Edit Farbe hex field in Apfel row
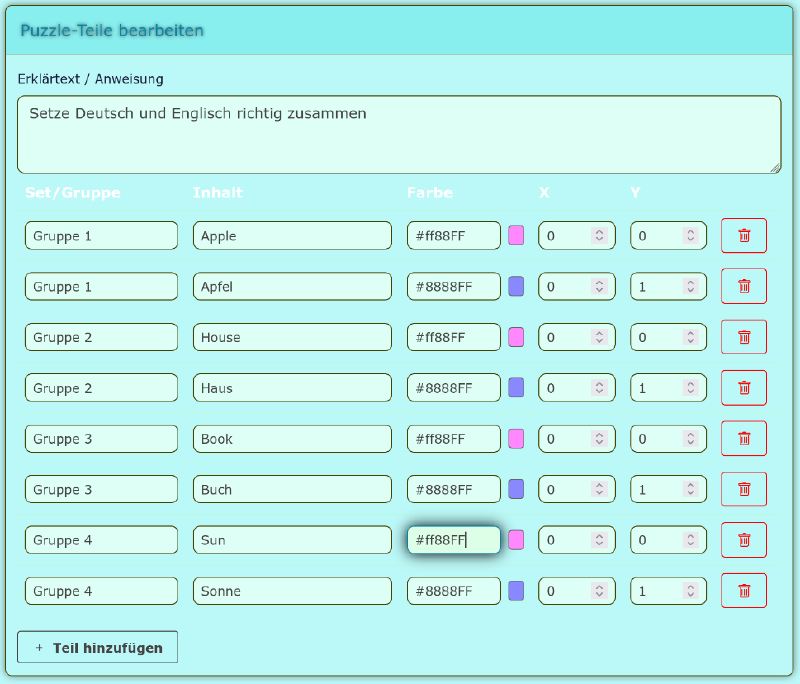The image size is (800, 684). (x=454, y=286)
